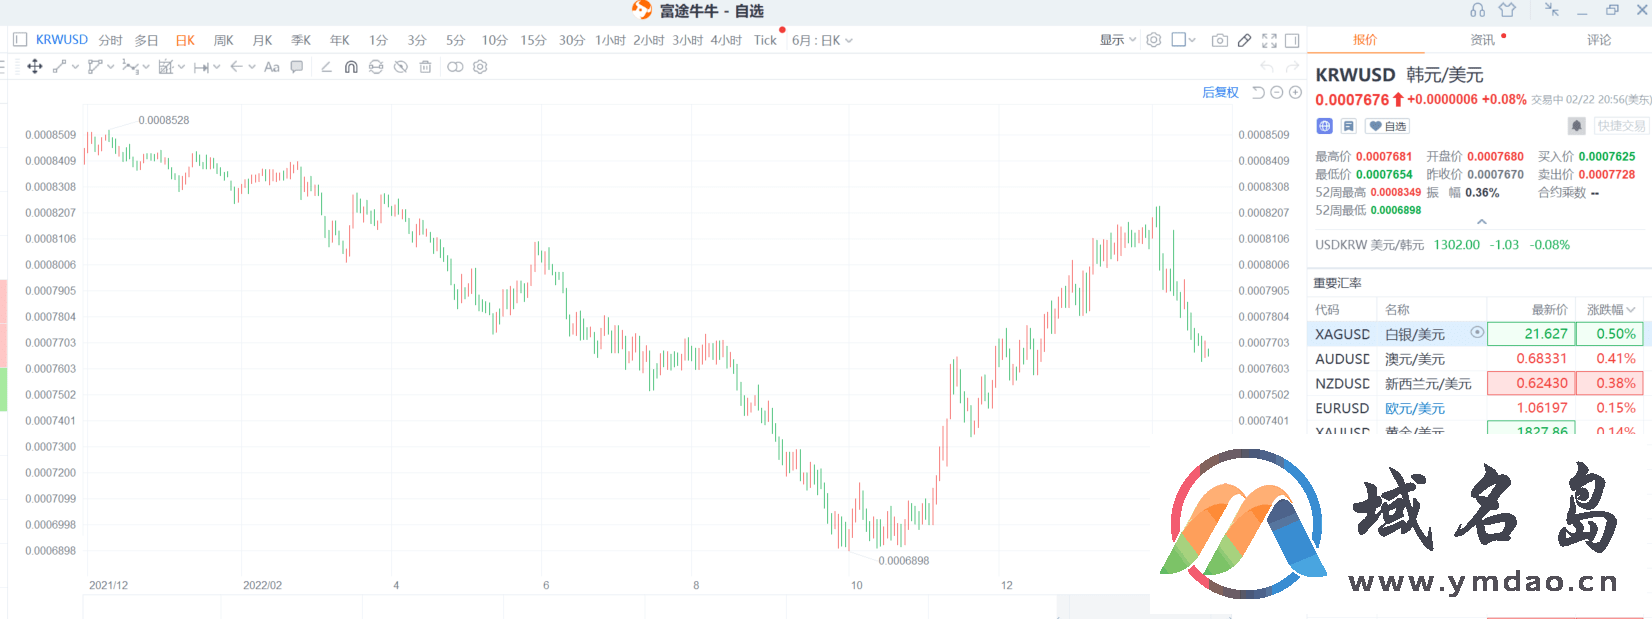Viewport: 1652px width, 619px height.
Task: Select the Aa text annotation tool
Action: [x=272, y=67]
